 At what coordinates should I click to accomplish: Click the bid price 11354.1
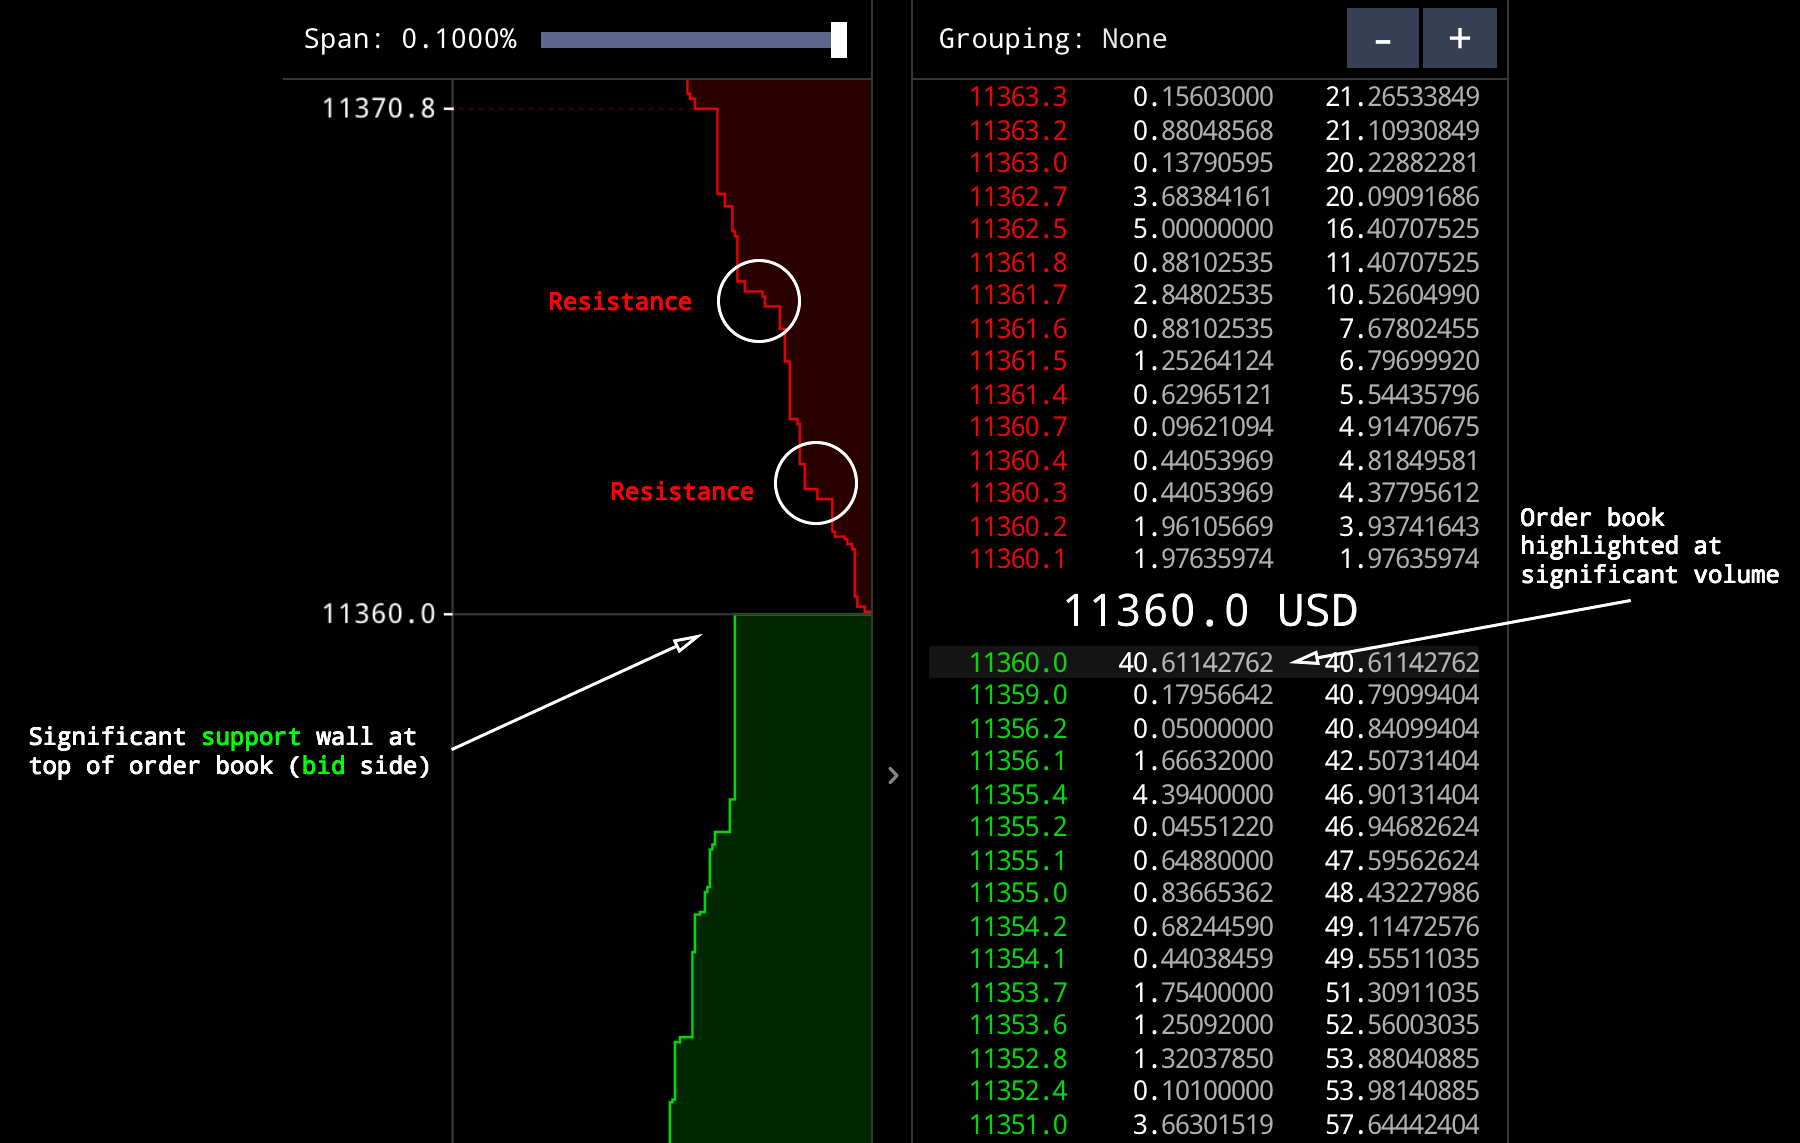[1018, 959]
